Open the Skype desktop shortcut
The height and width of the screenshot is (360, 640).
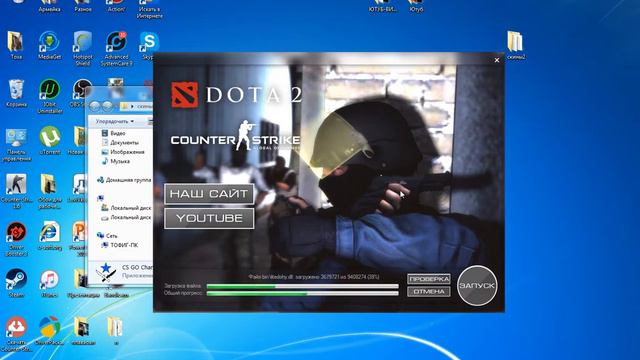pos(149,46)
